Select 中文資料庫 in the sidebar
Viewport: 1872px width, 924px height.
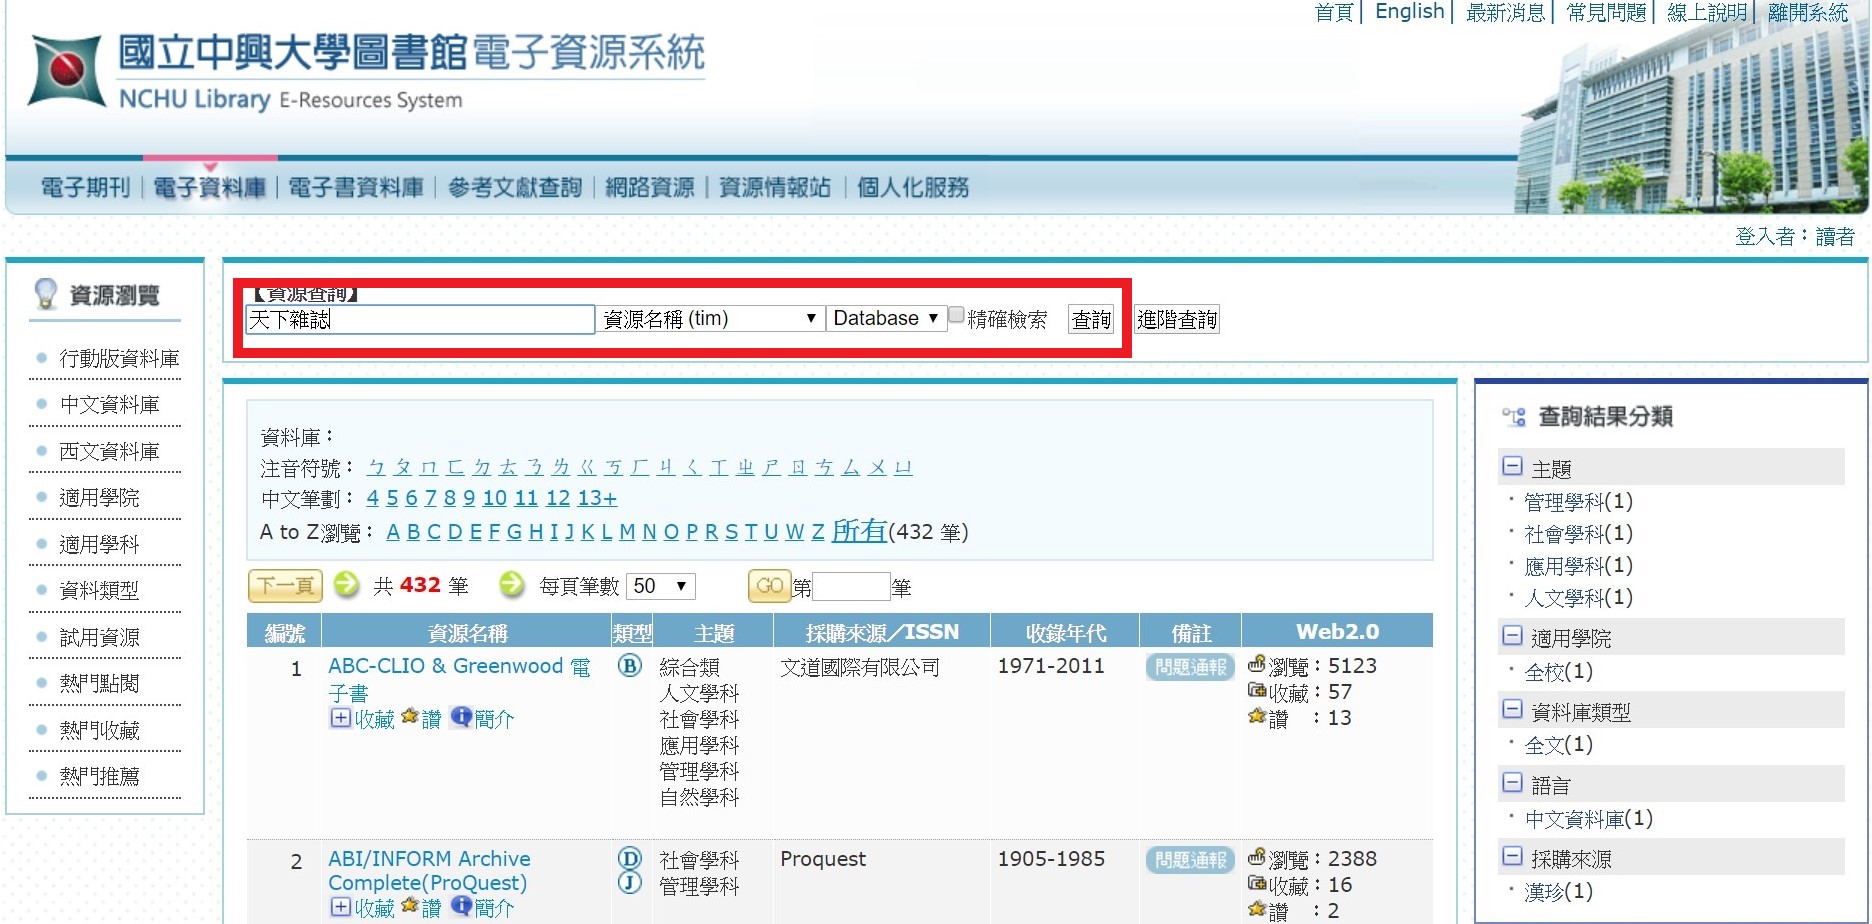tap(109, 404)
